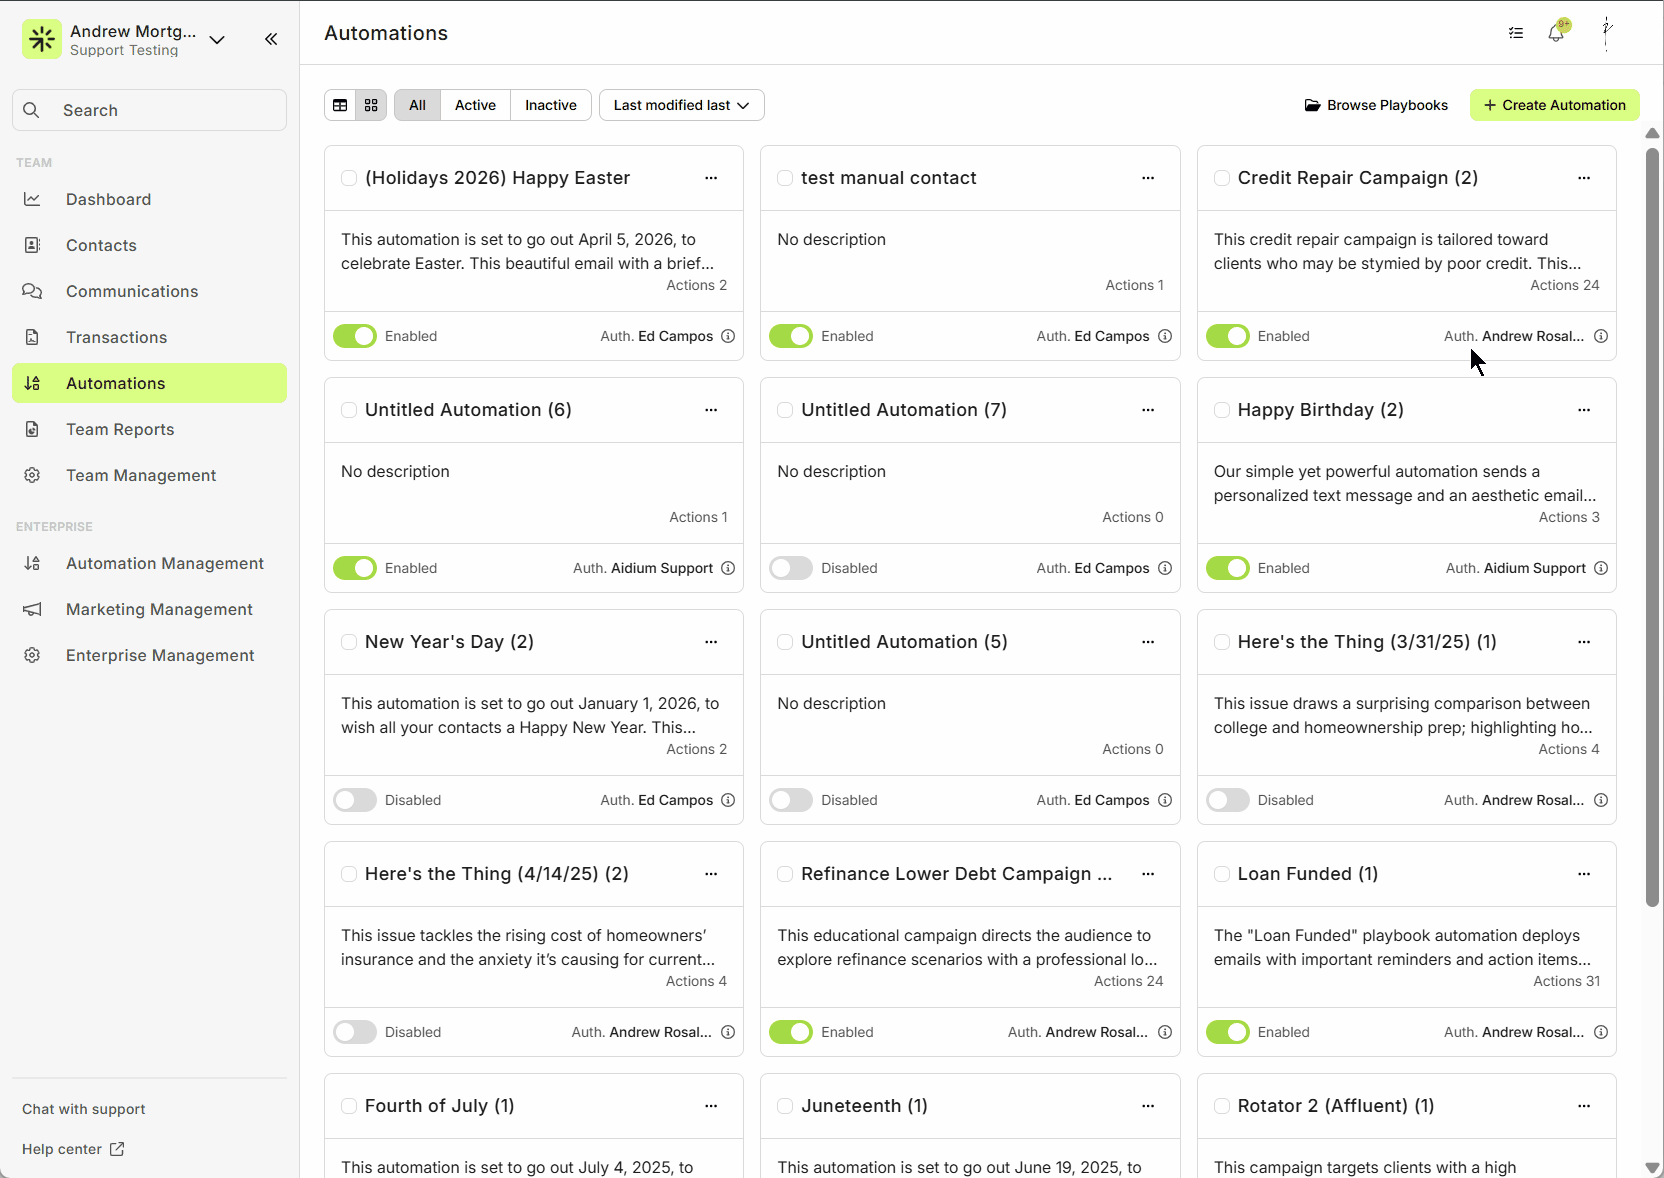
Task: Enable the Untitled Automation (7) toggle
Action: (790, 568)
